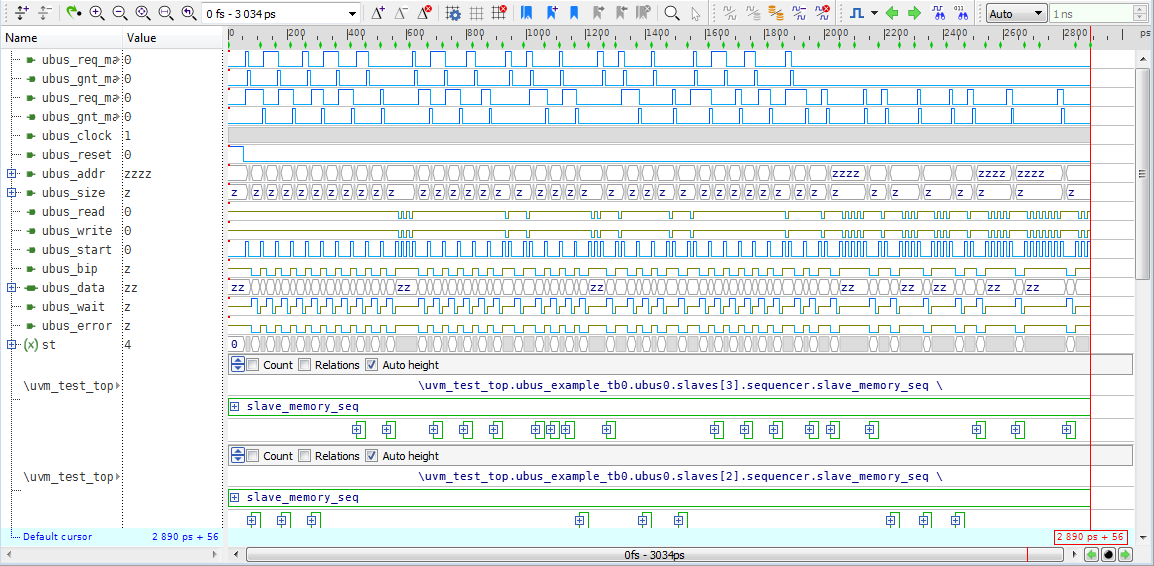The width and height of the screenshot is (1154, 566).
Task: Click height spinner of slaves[2] stream panel
Action: pos(238,456)
